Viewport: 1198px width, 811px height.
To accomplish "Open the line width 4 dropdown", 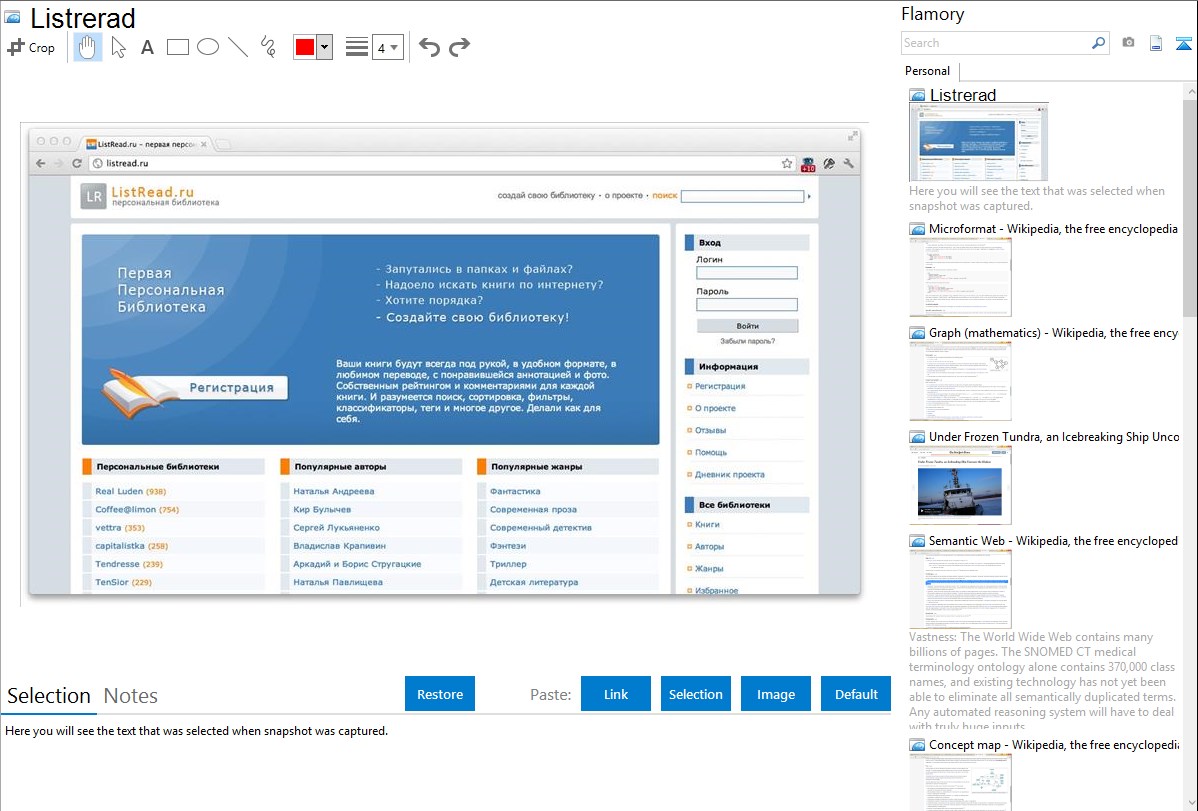I will click(387, 47).
